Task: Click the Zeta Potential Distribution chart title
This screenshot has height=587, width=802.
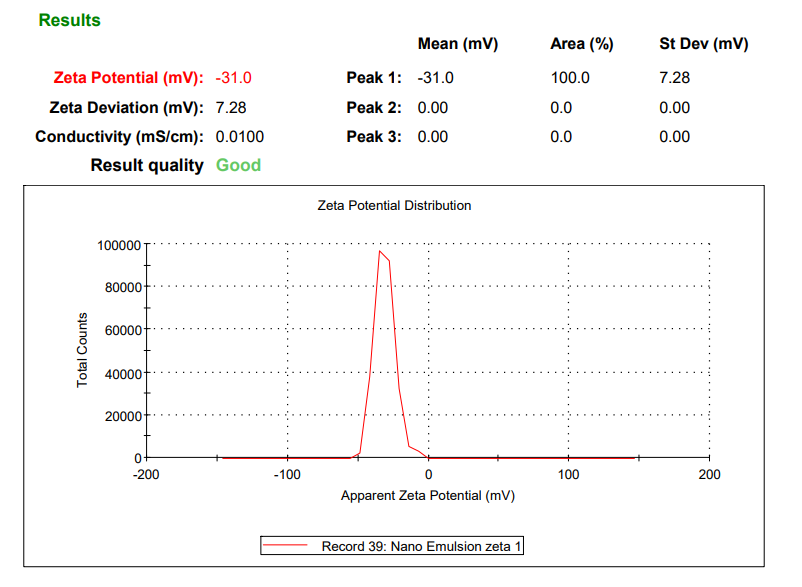Action: coord(394,205)
